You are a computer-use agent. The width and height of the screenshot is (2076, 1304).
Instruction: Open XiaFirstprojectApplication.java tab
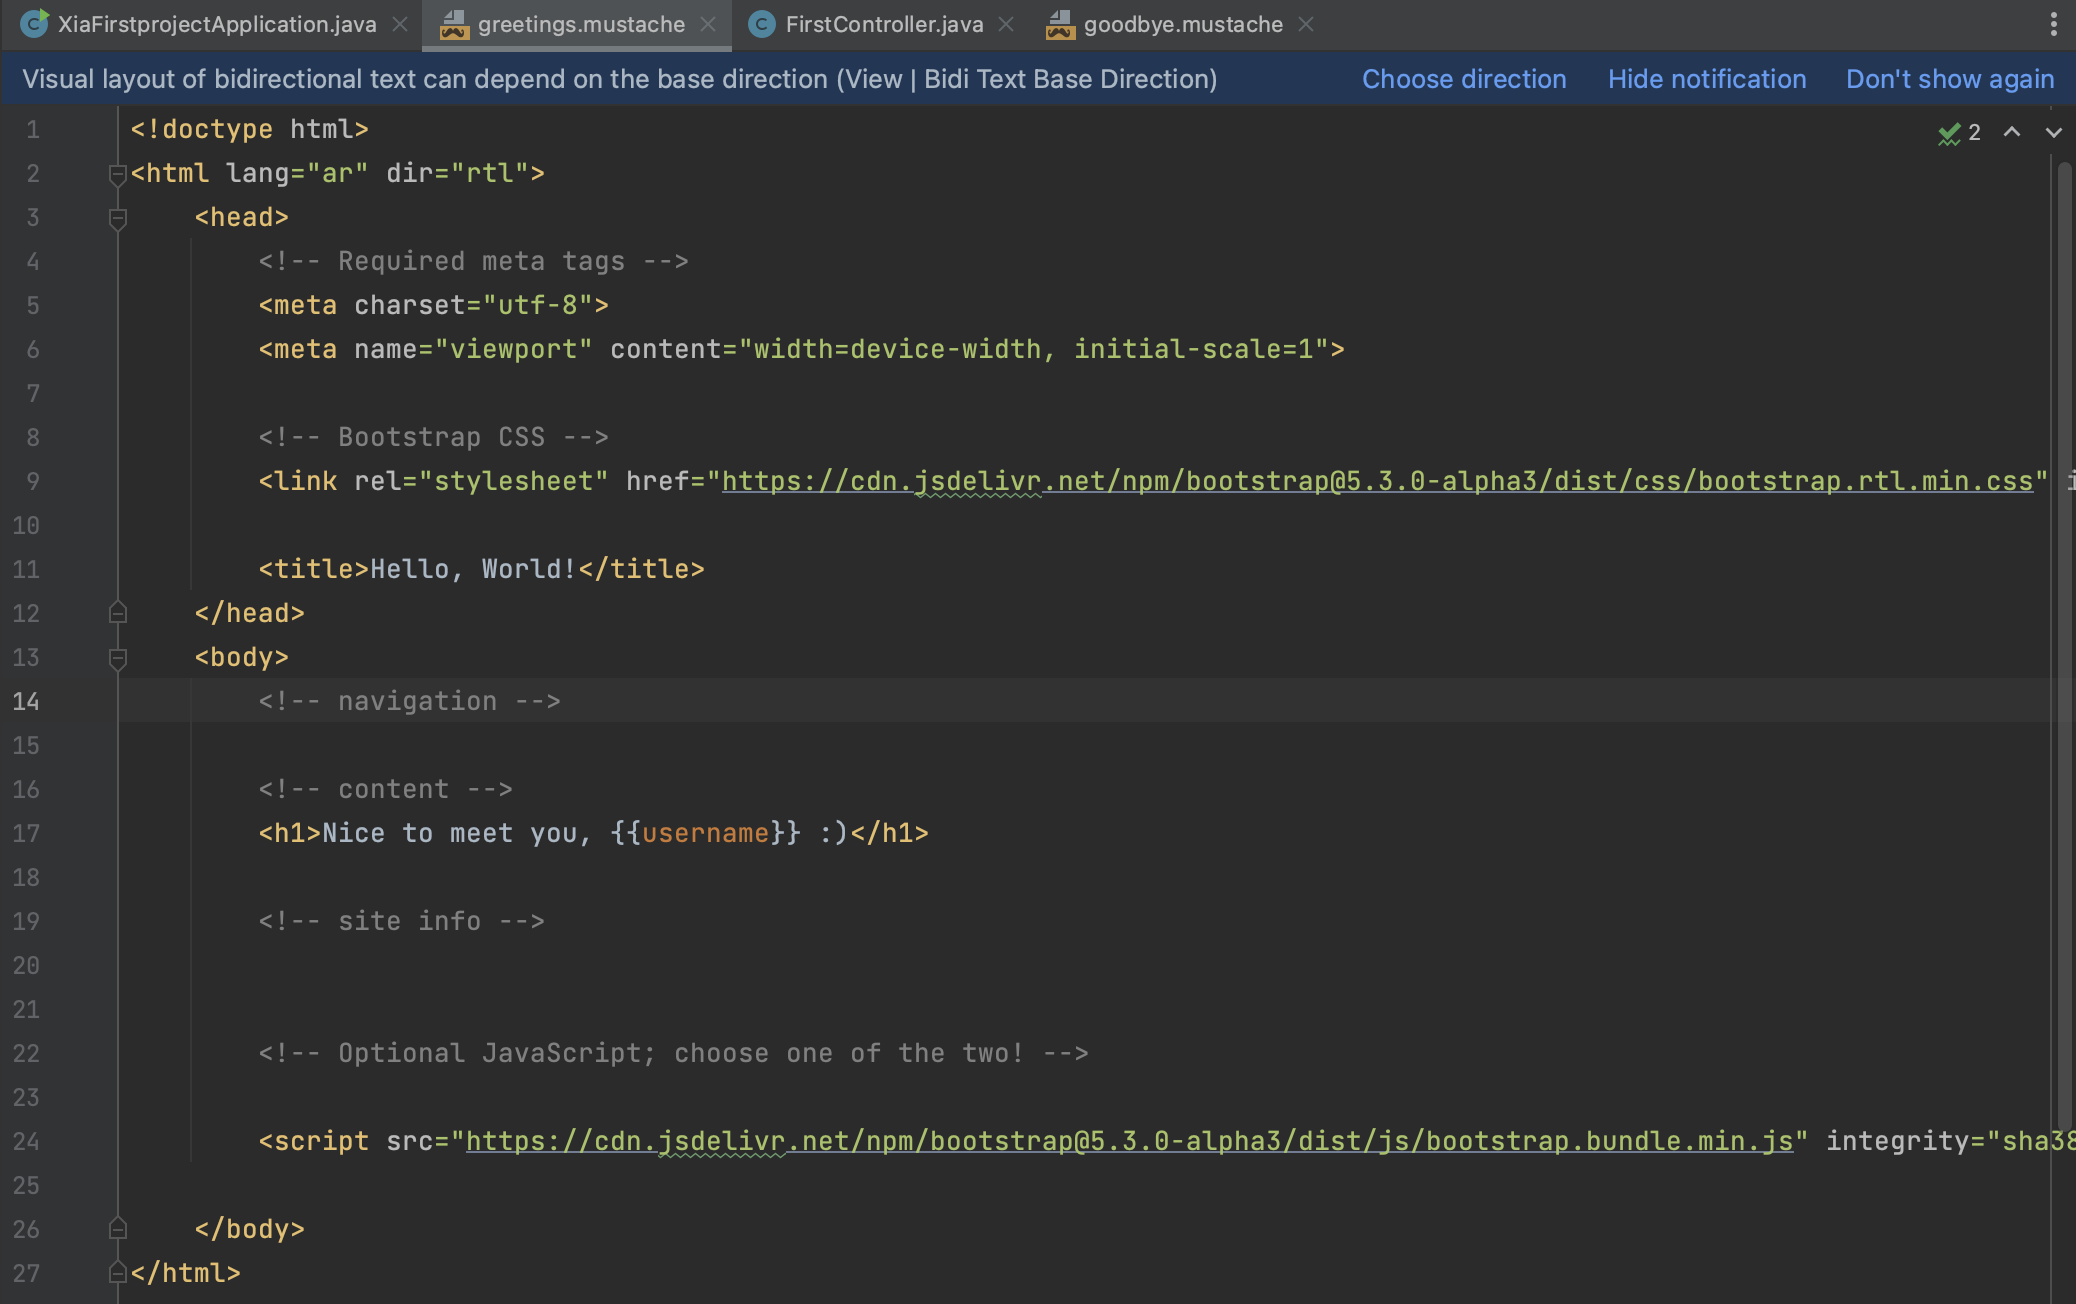coord(216,24)
